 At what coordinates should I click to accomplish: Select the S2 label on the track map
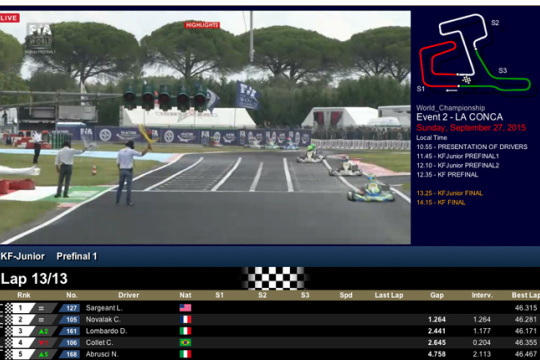point(495,23)
